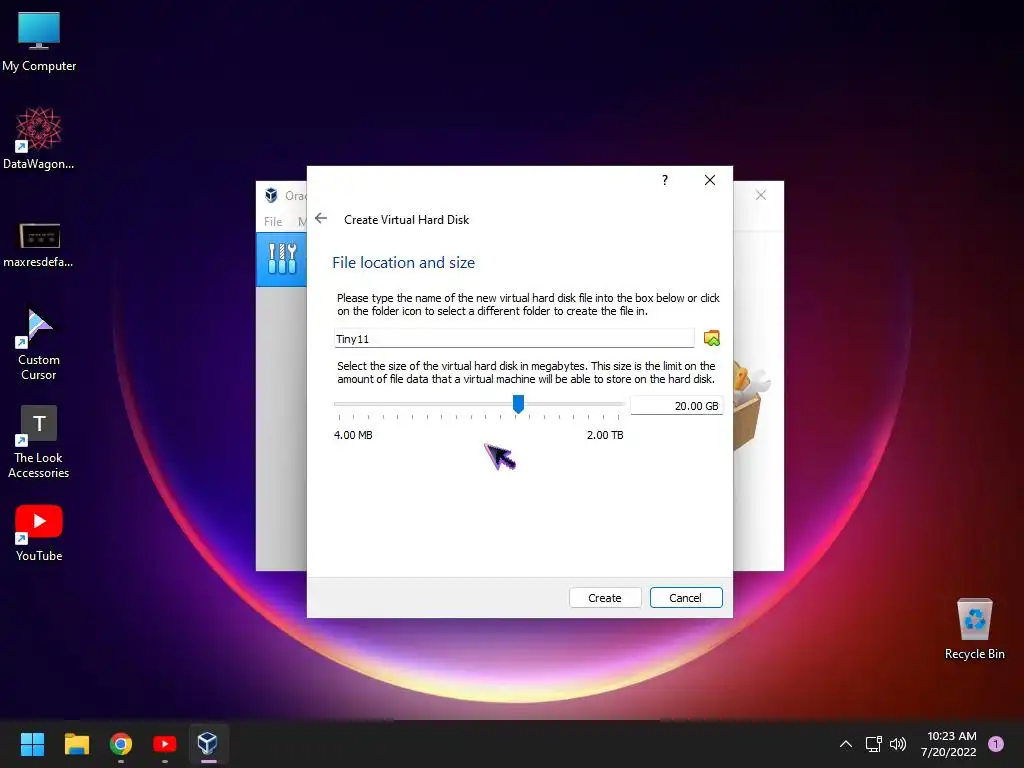Viewport: 1024px width, 768px height.
Task: Click the File location and size heading
Action: pyautogui.click(x=404, y=263)
